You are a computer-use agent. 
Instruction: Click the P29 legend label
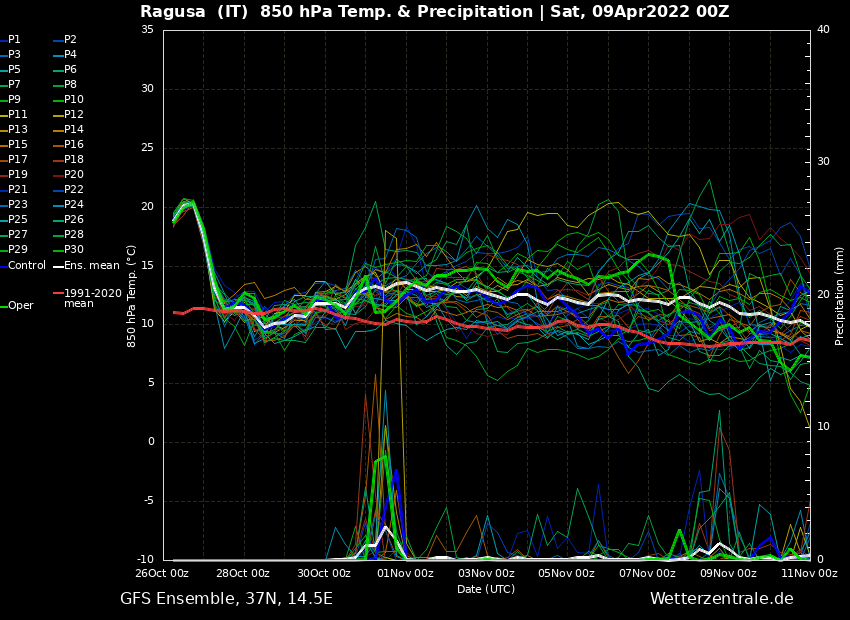18,250
